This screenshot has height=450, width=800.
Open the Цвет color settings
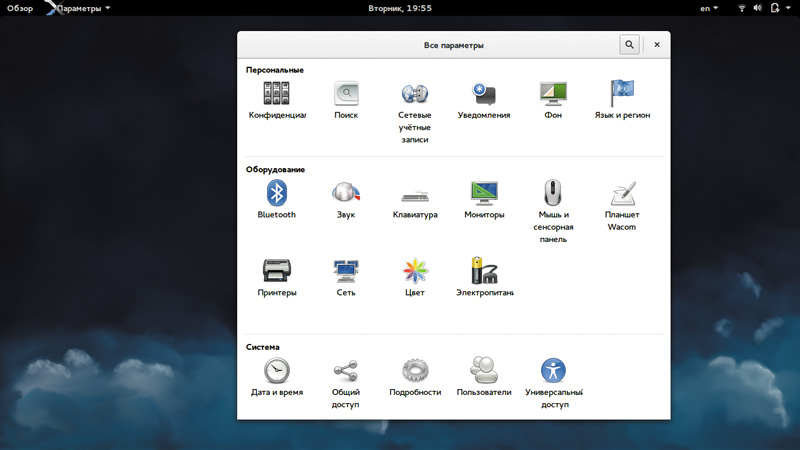pyautogui.click(x=415, y=278)
